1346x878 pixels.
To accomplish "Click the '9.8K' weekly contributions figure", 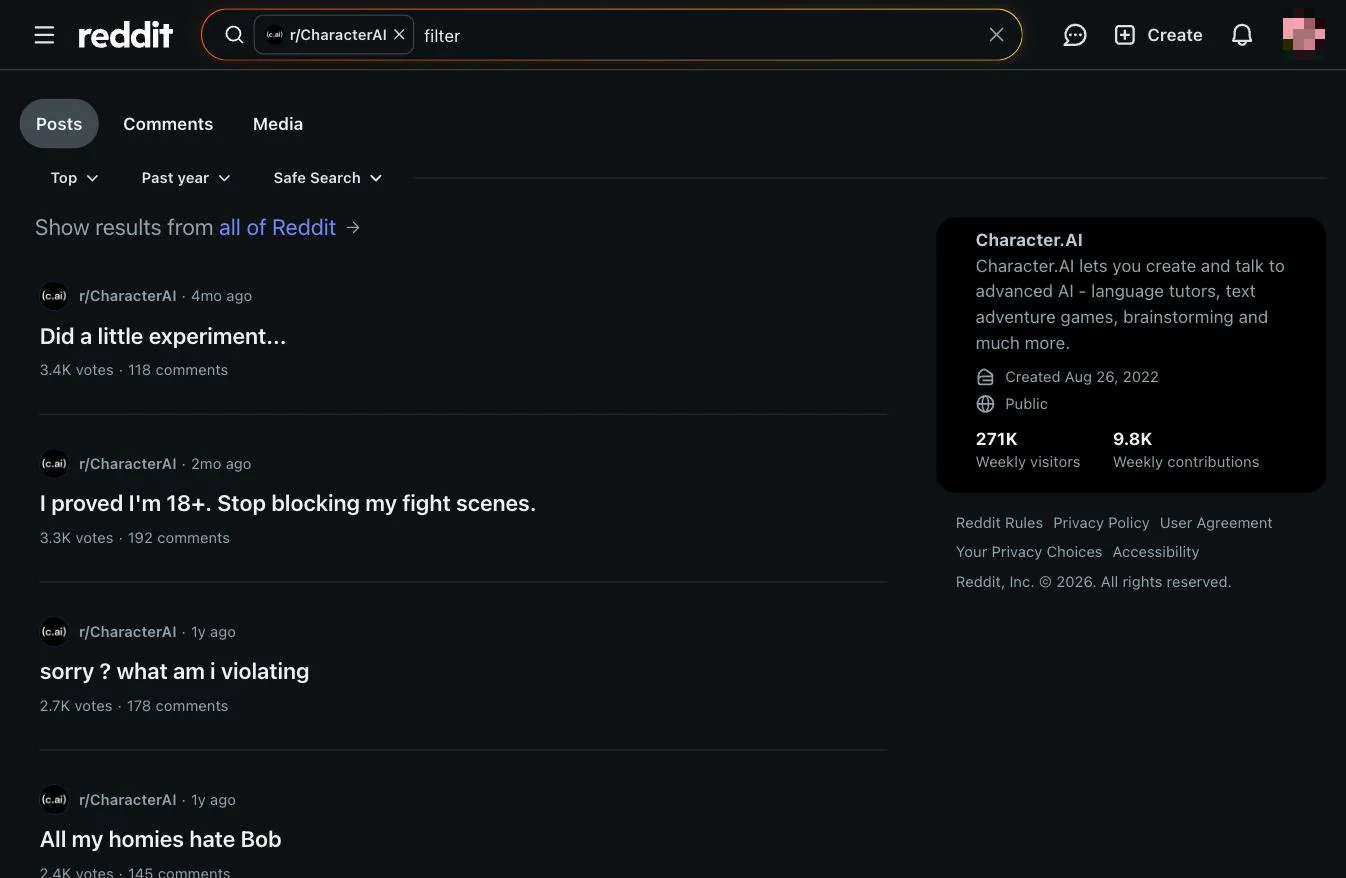I will point(1133,439).
